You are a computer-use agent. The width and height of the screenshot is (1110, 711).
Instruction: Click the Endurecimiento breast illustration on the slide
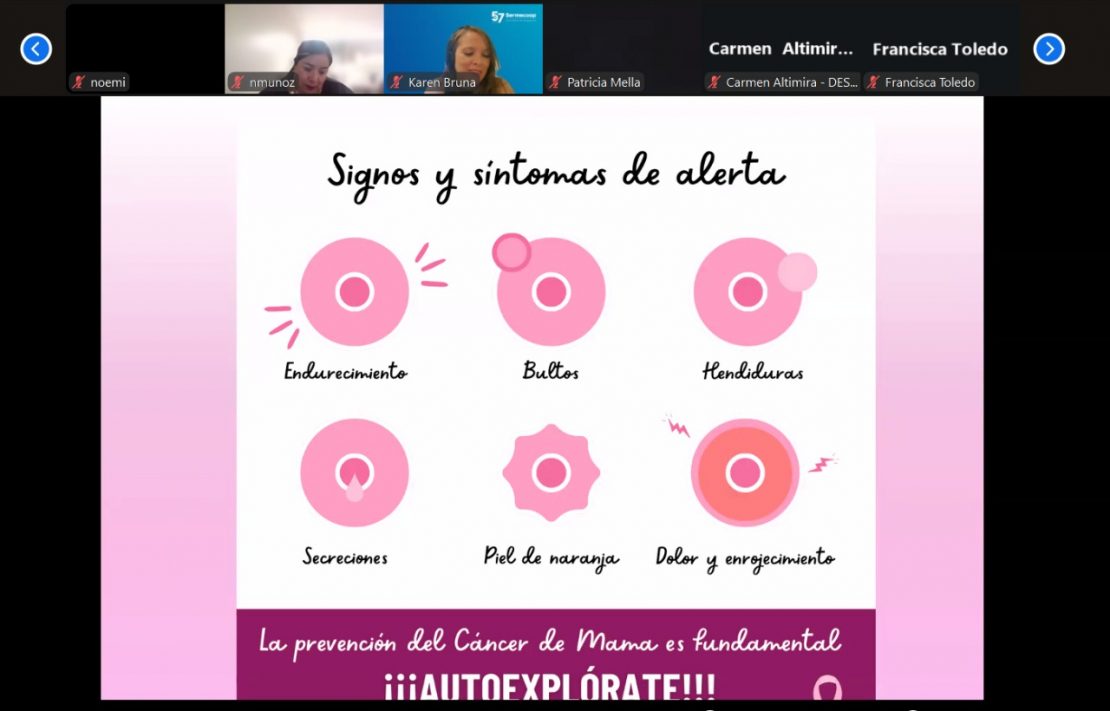[x=354, y=292]
